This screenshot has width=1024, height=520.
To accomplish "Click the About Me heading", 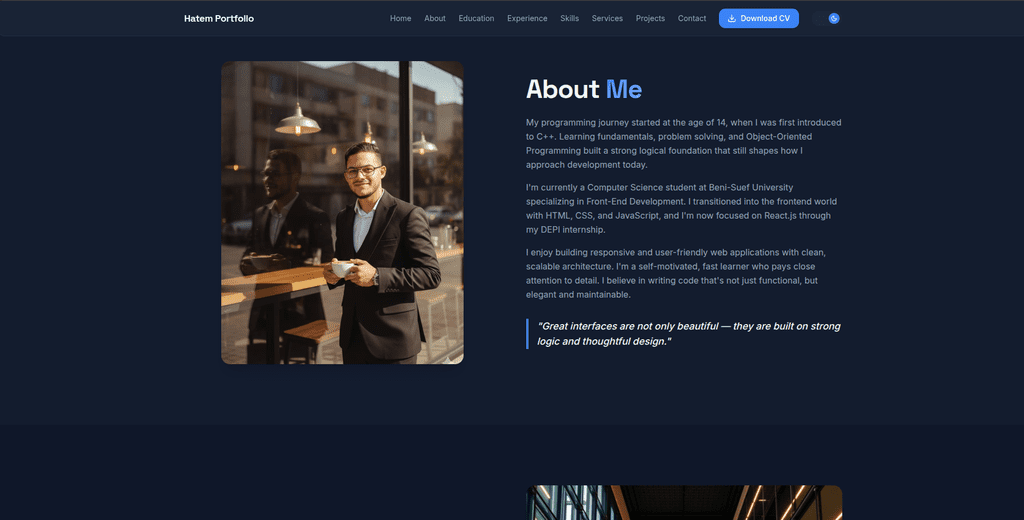I will point(584,89).
